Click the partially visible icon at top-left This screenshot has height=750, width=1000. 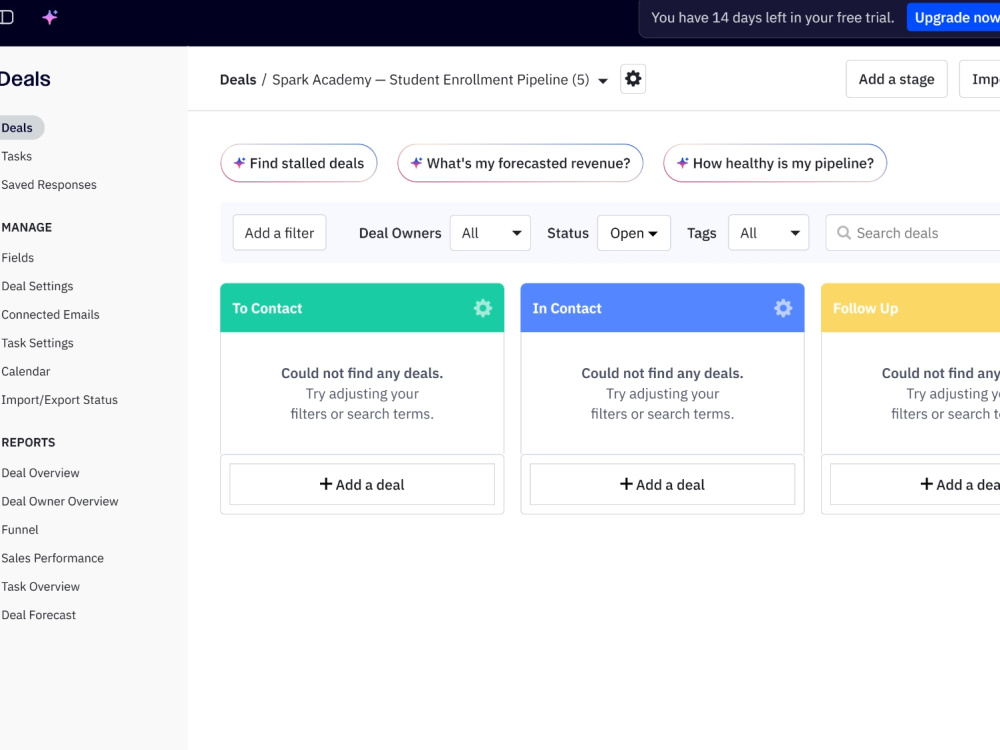pos(6,17)
